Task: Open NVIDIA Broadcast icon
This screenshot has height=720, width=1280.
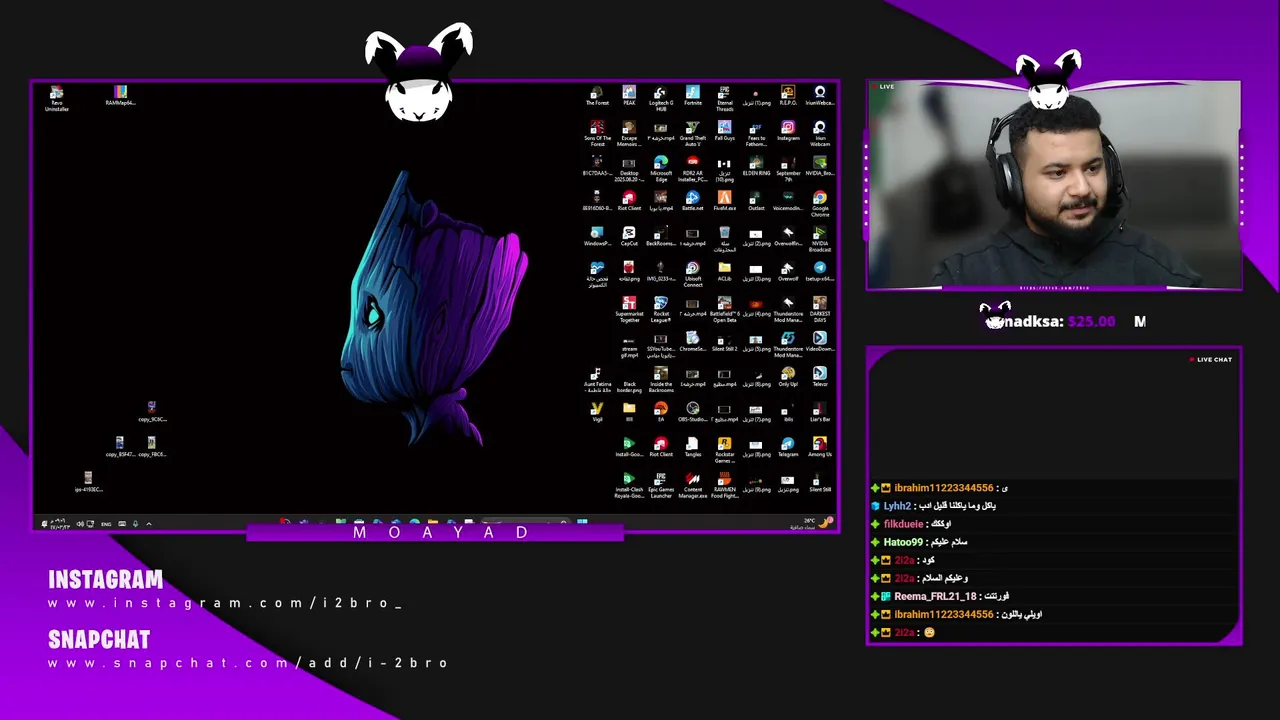Action: (x=820, y=239)
